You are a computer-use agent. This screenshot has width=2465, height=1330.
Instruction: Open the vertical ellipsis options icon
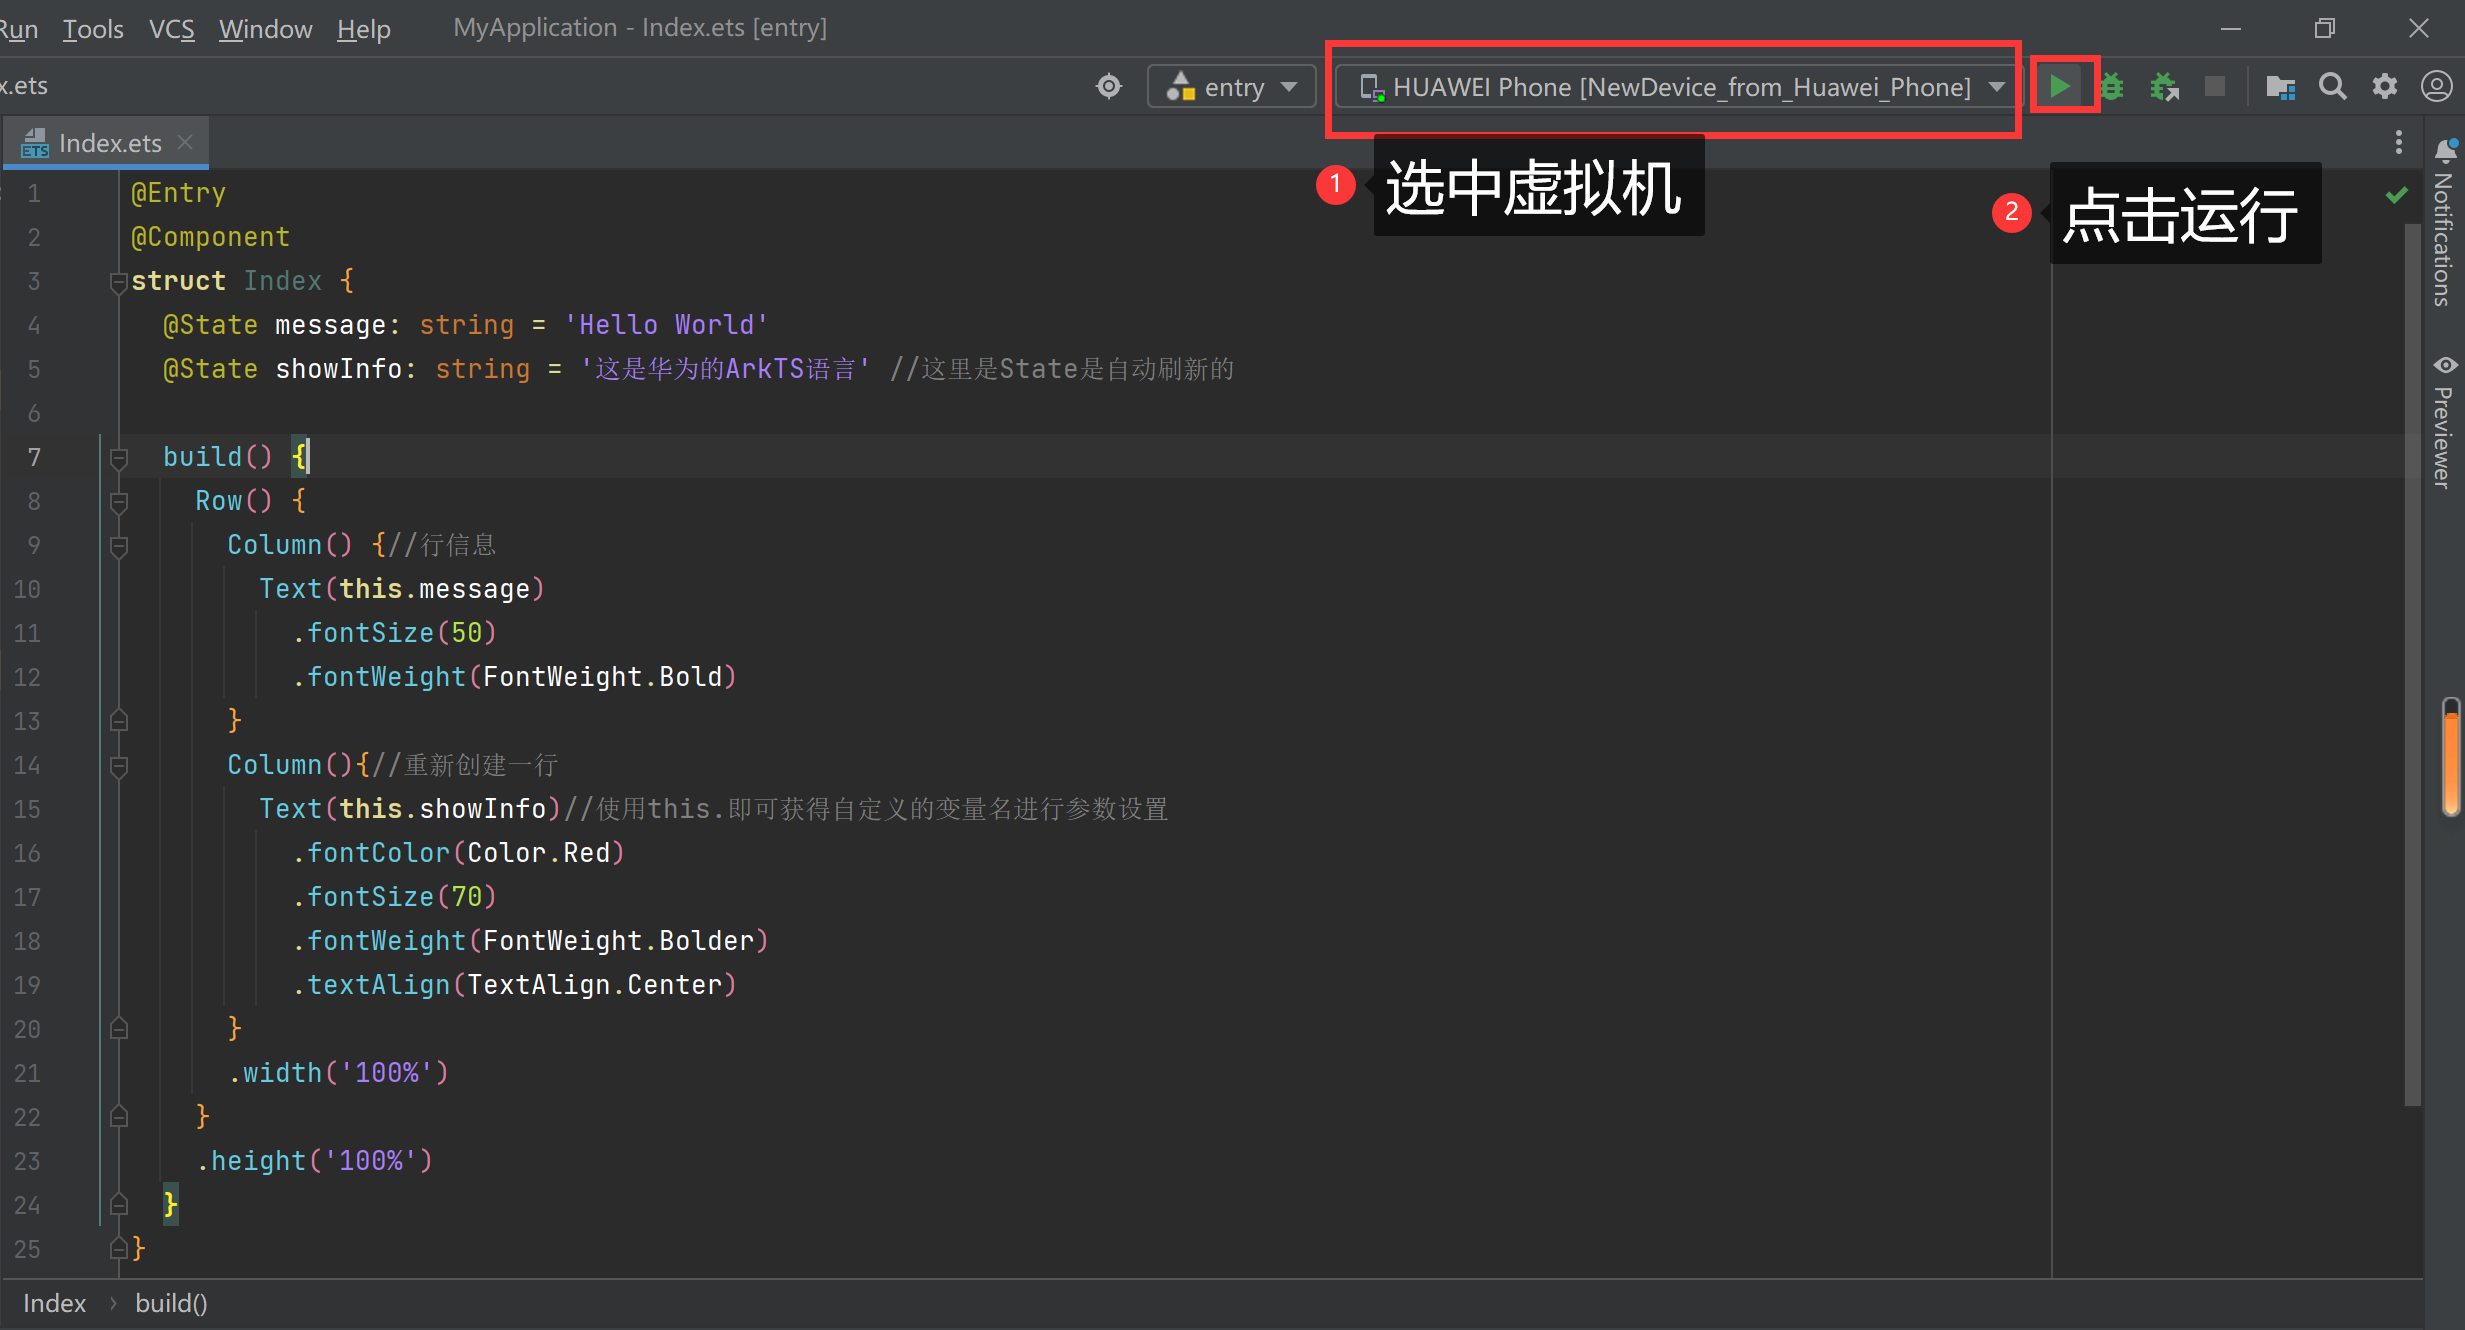tap(2399, 142)
